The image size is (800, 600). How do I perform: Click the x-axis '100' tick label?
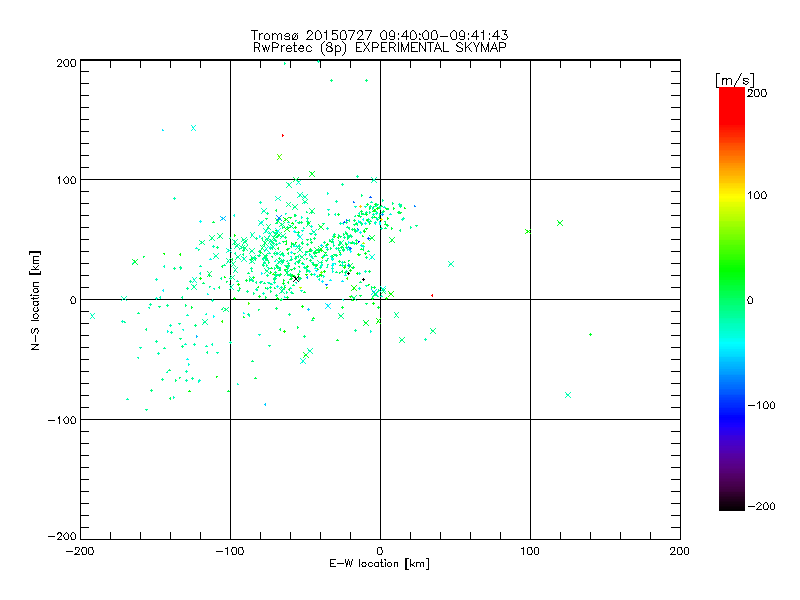click(530, 551)
